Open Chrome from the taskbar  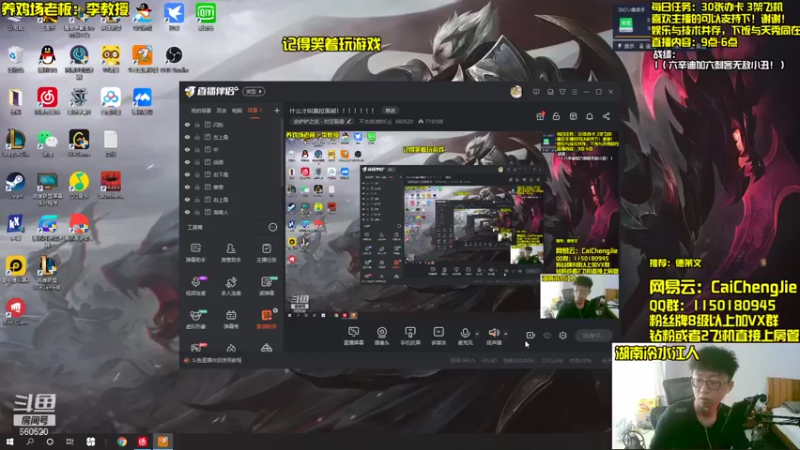(122, 441)
